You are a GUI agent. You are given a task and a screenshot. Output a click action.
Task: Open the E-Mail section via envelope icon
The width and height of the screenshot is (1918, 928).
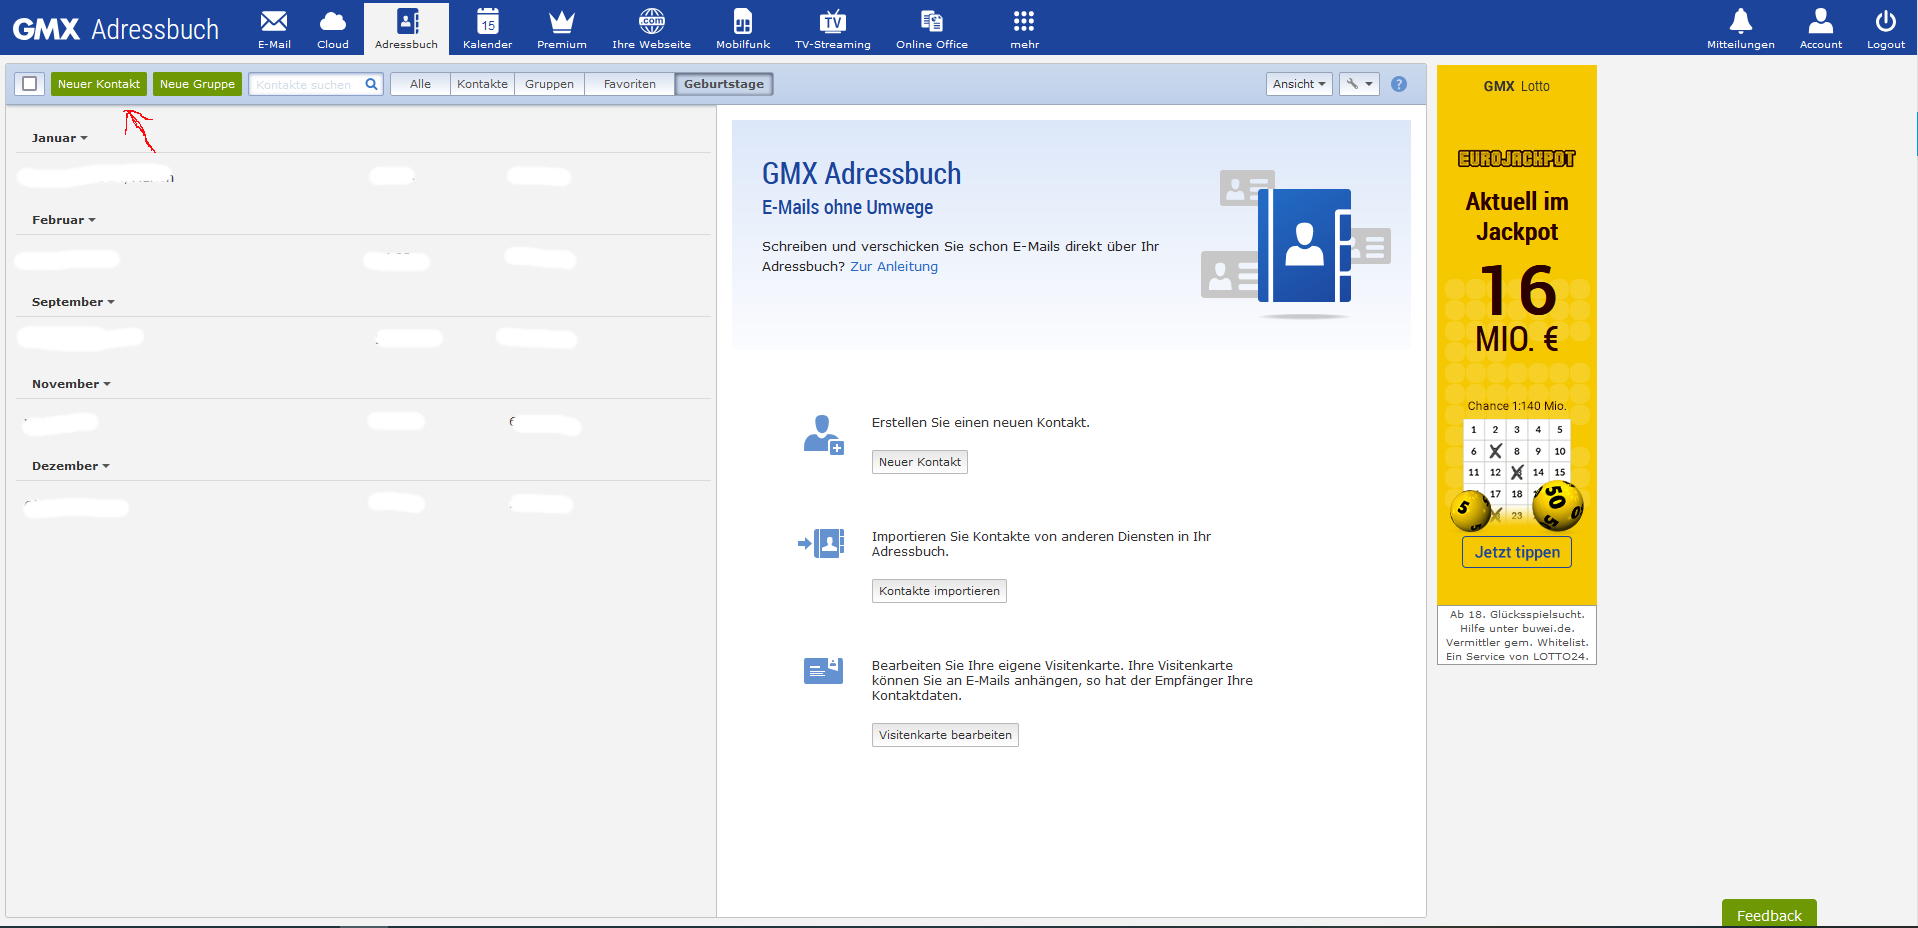click(273, 28)
